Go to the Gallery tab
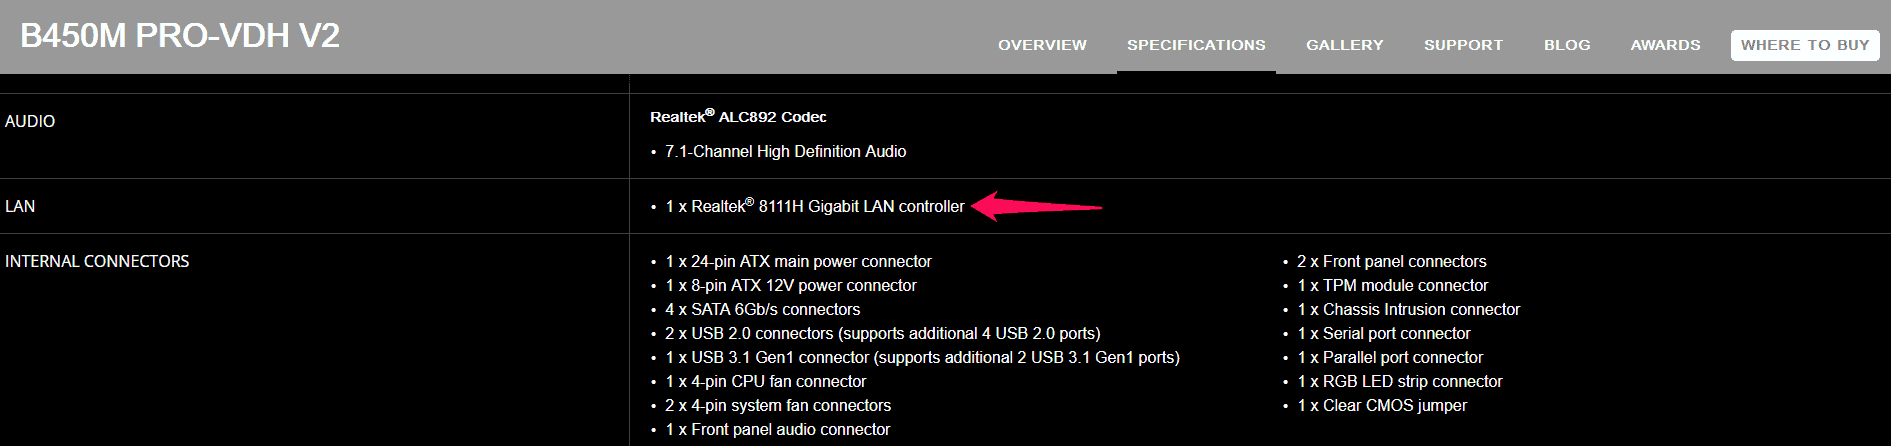The width and height of the screenshot is (1891, 446). [1344, 45]
